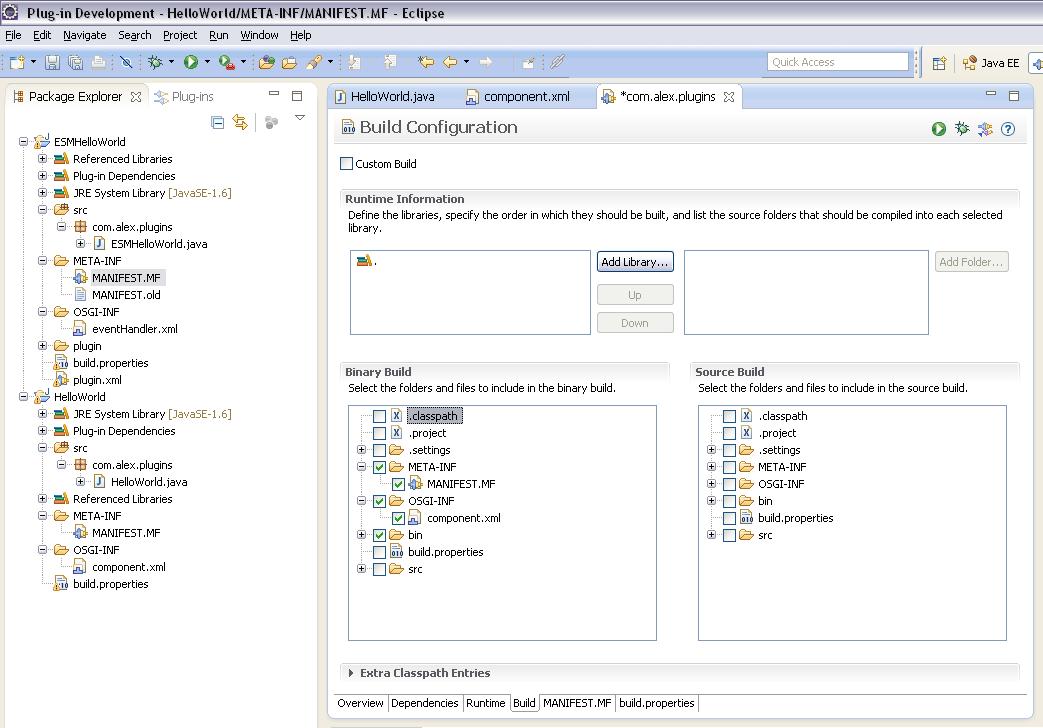Open the Run button dropdown arrow in main toolbar
The width and height of the screenshot is (1043, 728).
click(207, 62)
